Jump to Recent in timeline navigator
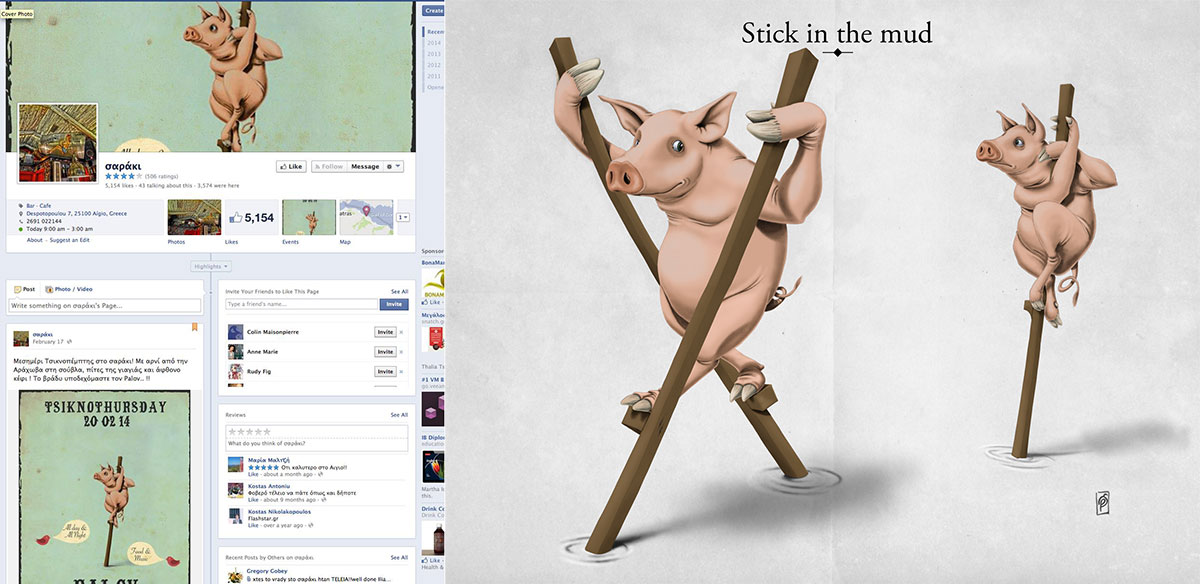Viewport: 1200px width, 584px height. coord(436,31)
